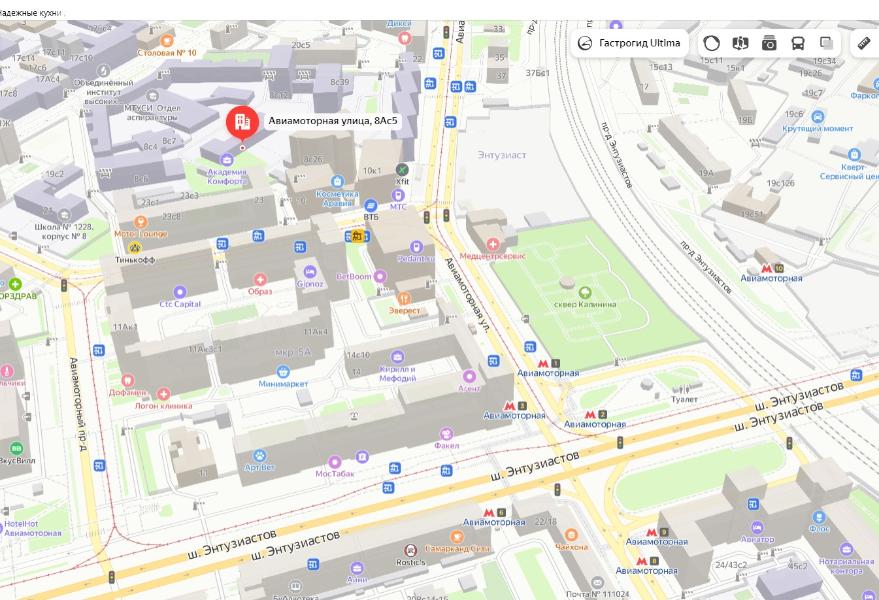
Task: Select Академия Комфорта marker
Action: [226, 160]
